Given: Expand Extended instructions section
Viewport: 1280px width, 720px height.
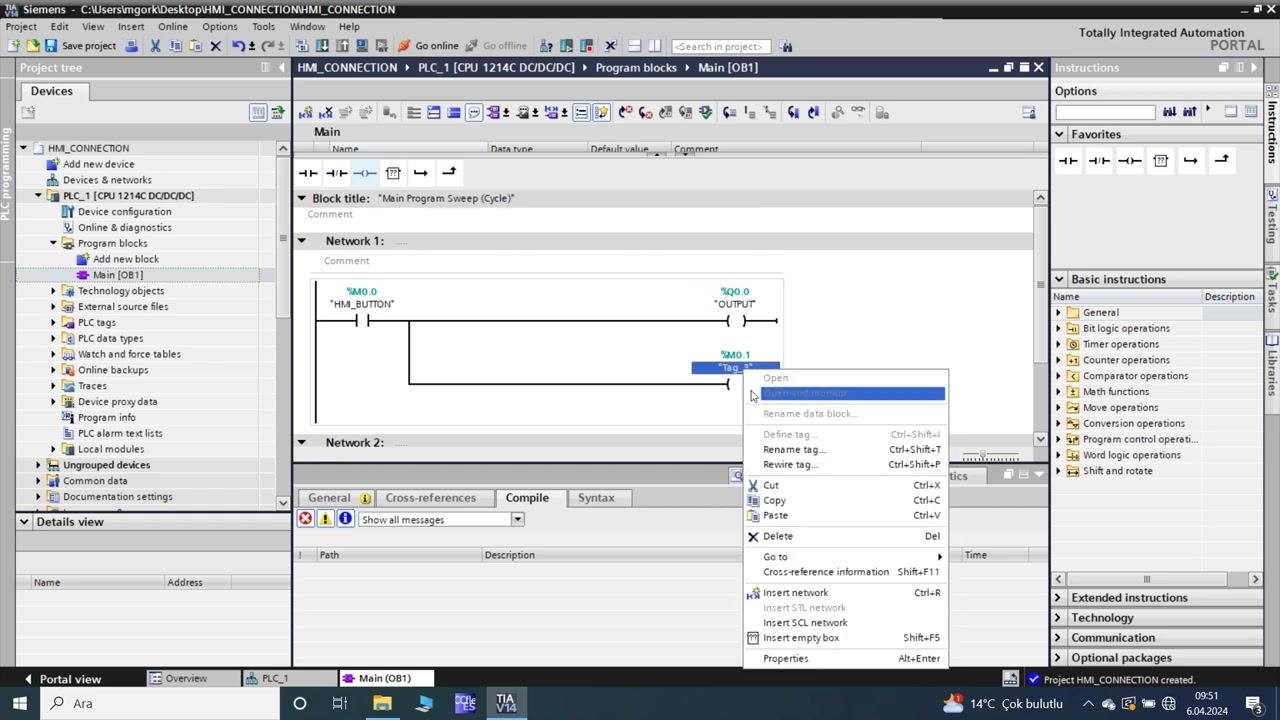Looking at the screenshot, I should point(1059,598).
